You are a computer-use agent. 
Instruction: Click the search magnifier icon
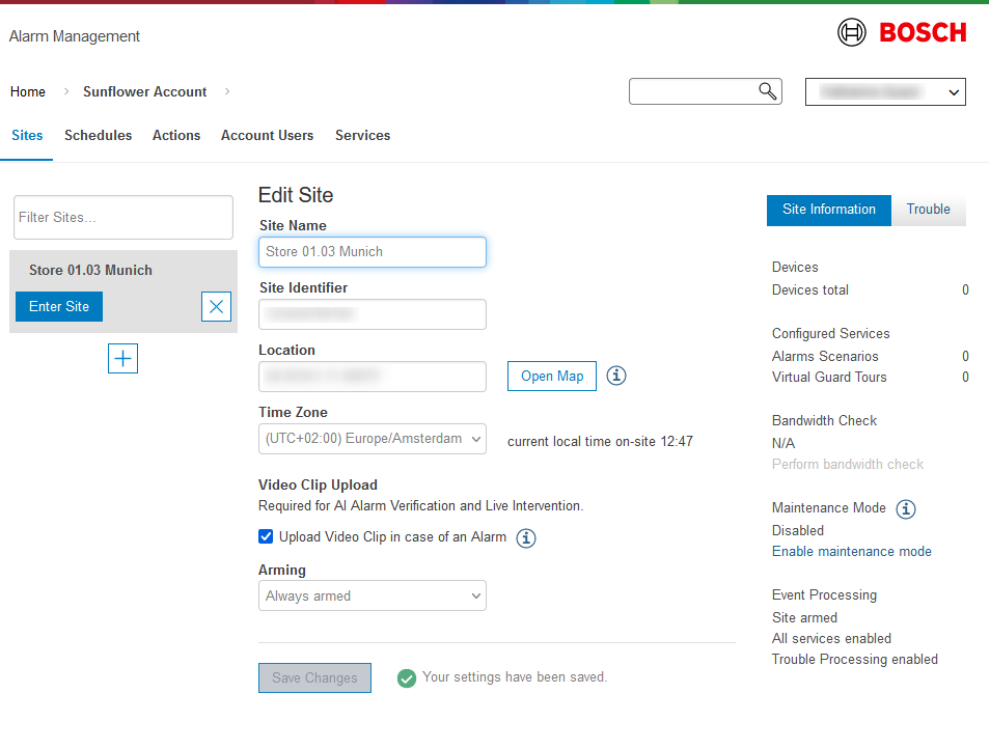[767, 92]
